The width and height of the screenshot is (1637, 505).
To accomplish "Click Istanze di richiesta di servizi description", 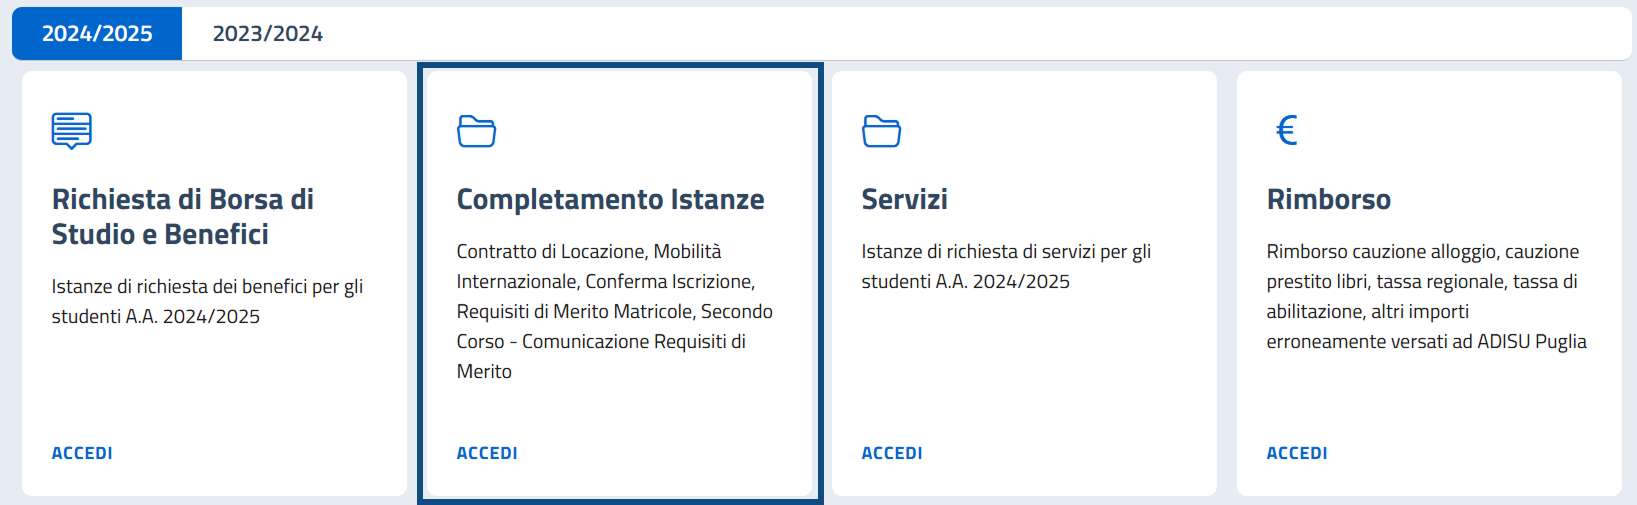I will 1006,266.
